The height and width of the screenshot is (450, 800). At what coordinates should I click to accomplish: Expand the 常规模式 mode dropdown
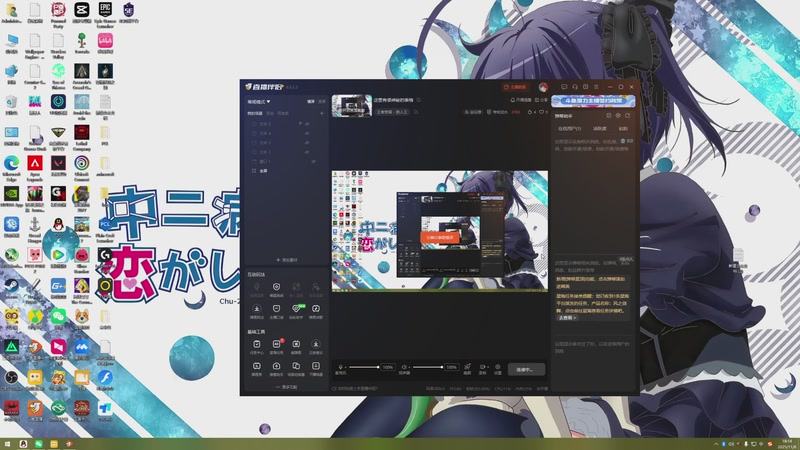pos(259,102)
